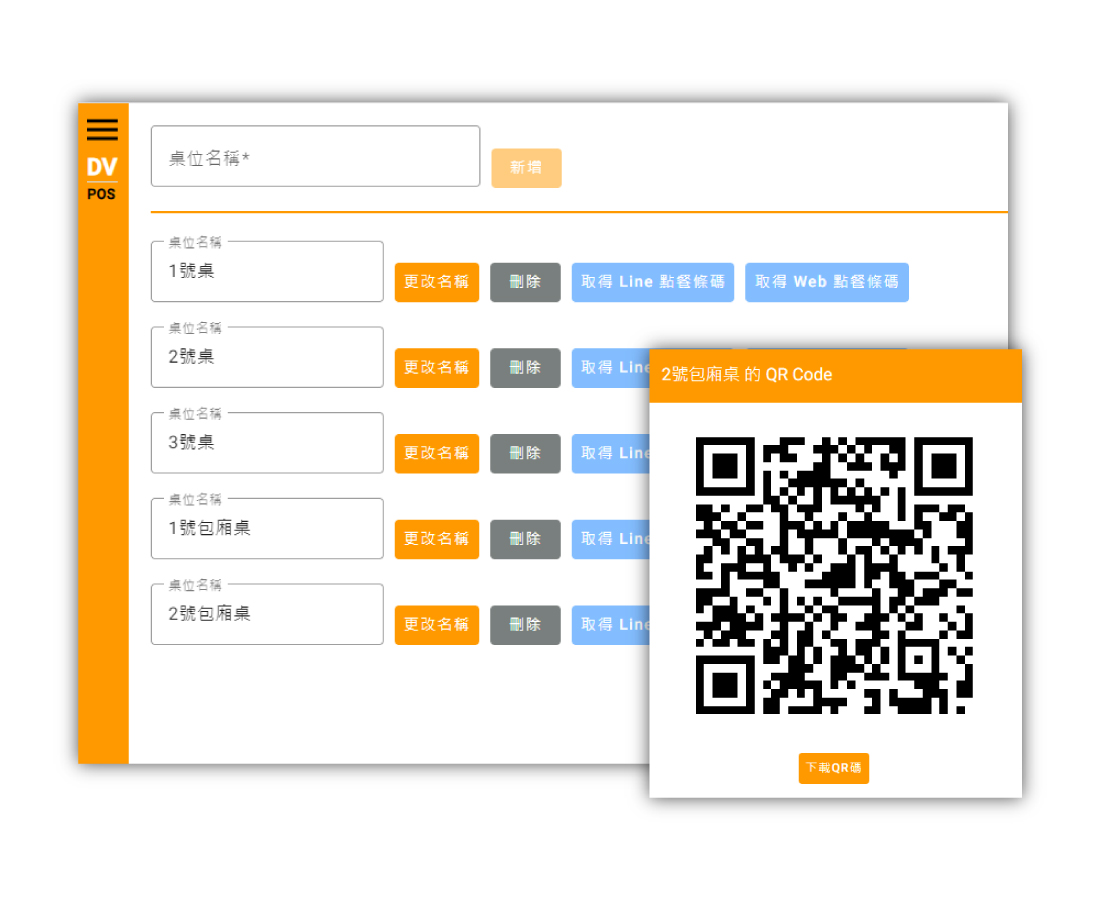Image resolution: width=1100 pixels, height=900 pixels.
Task: Open the hamburger menu icon
Action: [102, 130]
